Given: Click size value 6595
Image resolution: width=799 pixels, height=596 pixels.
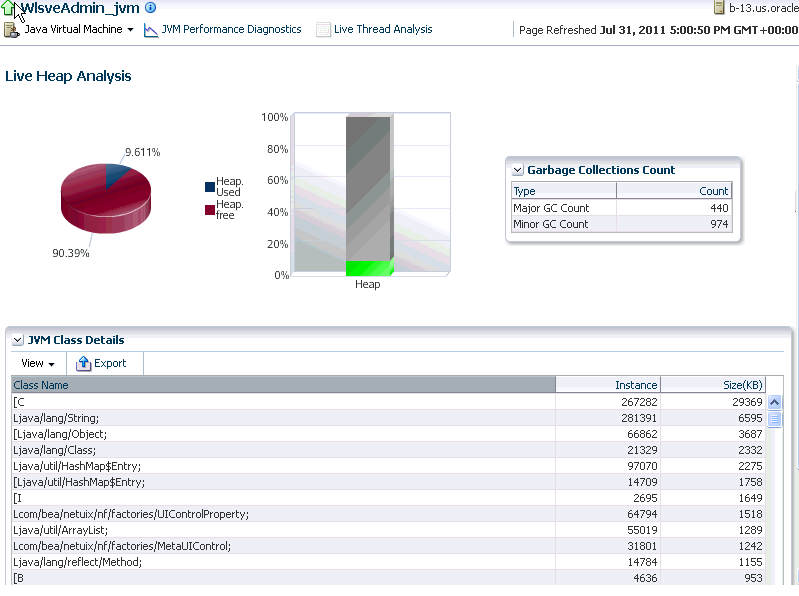Looking at the screenshot, I should coord(750,418).
